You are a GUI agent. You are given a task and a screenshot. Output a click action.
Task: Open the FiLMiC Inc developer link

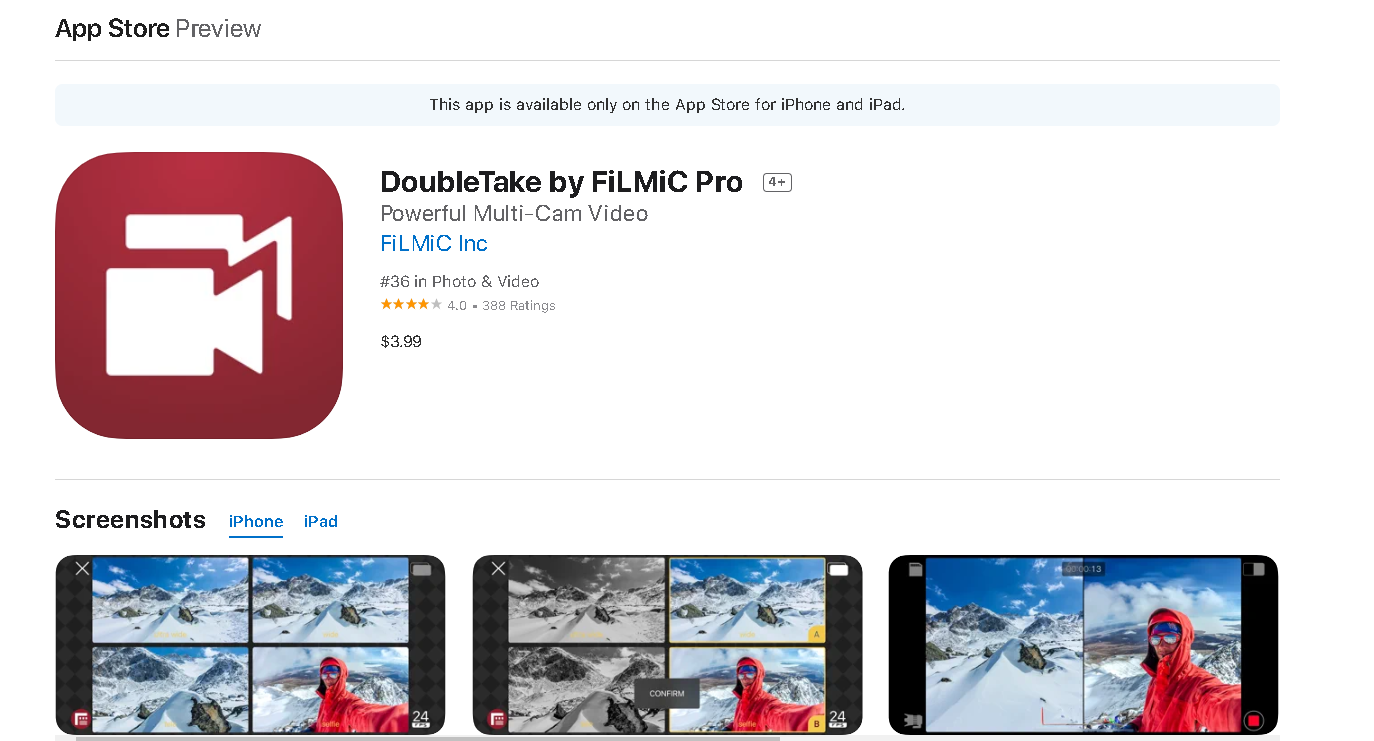click(x=434, y=243)
